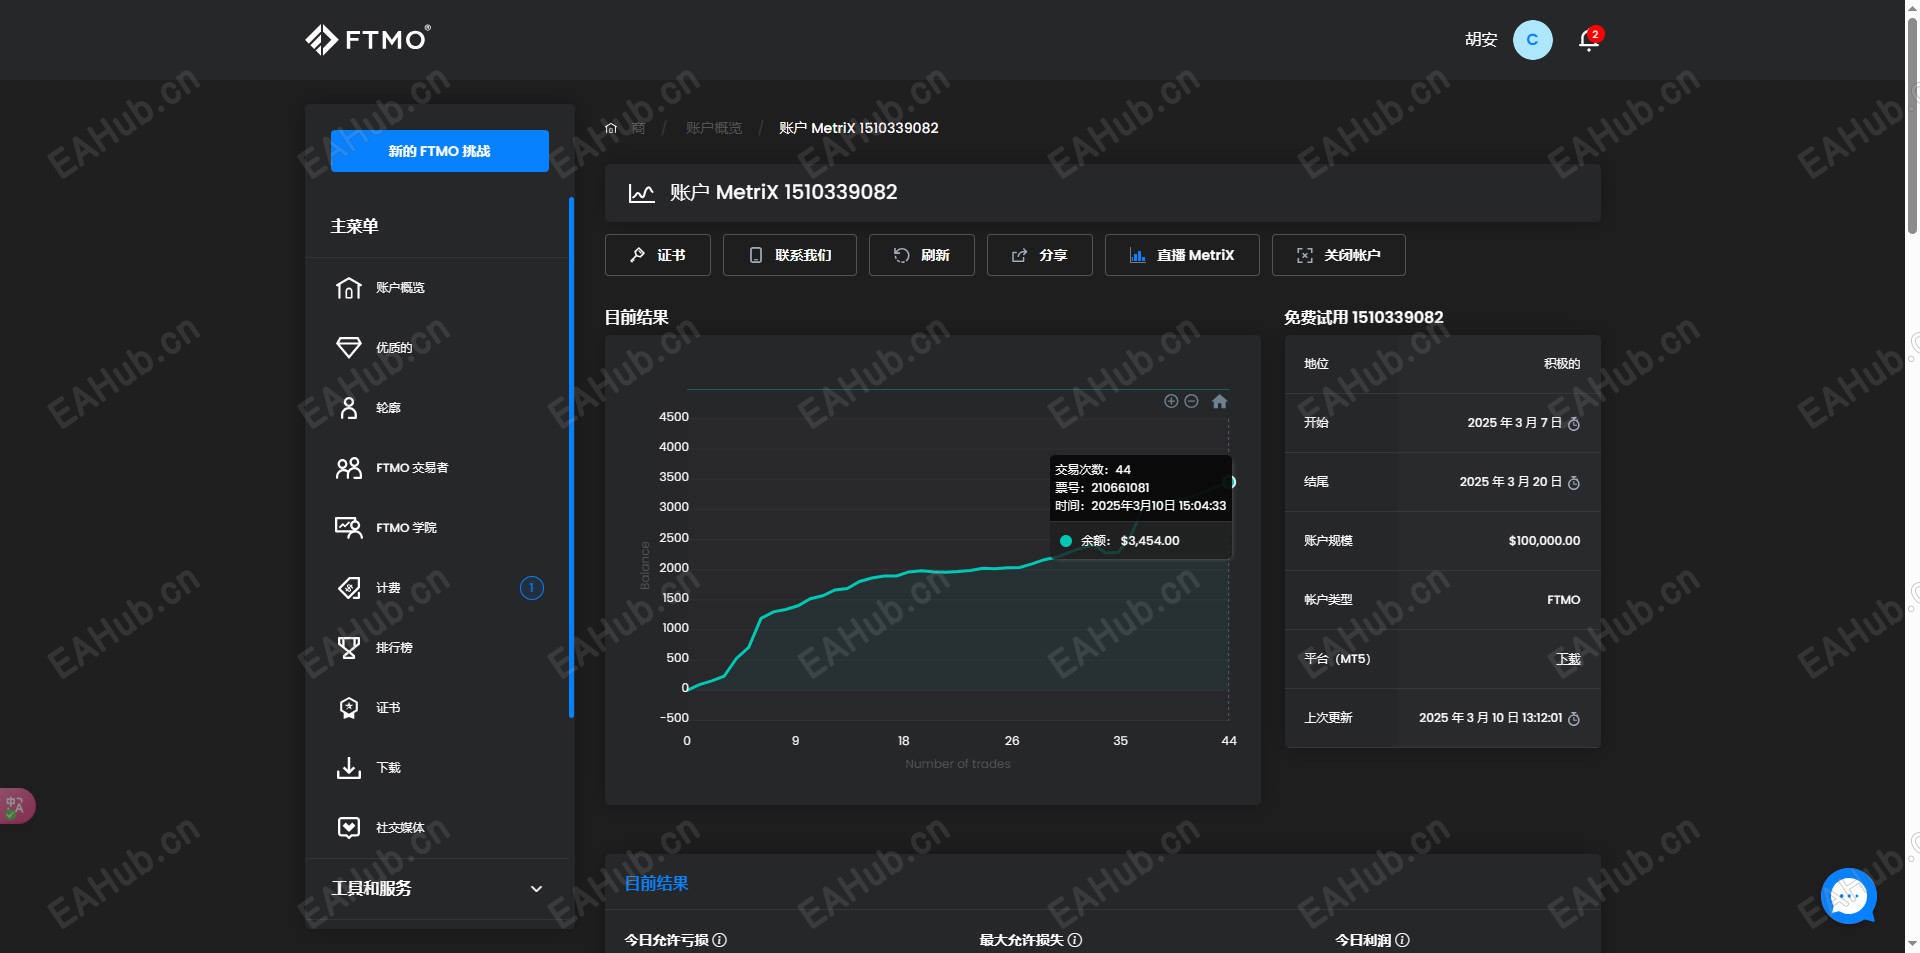Click the 帐户类型 value FTMO
The width and height of the screenshot is (1920, 953).
(1564, 600)
